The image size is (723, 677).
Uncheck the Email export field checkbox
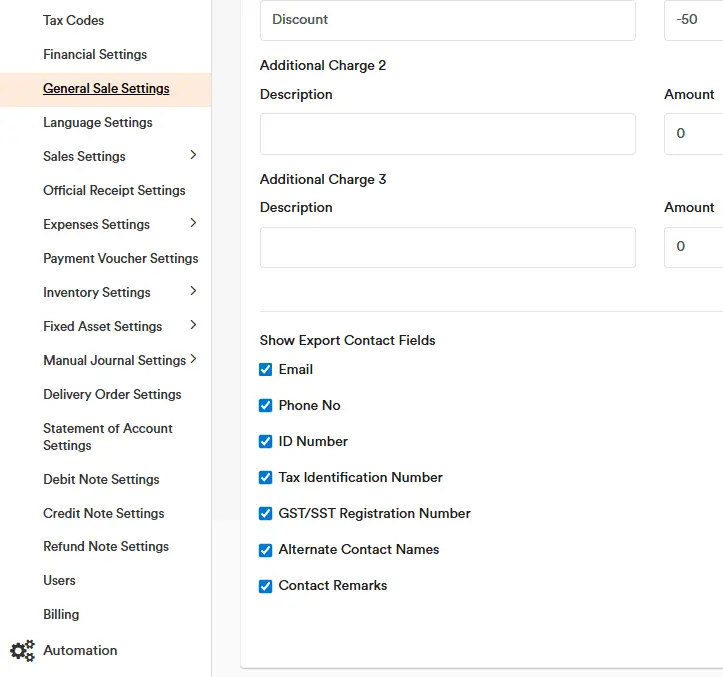pyautogui.click(x=266, y=370)
